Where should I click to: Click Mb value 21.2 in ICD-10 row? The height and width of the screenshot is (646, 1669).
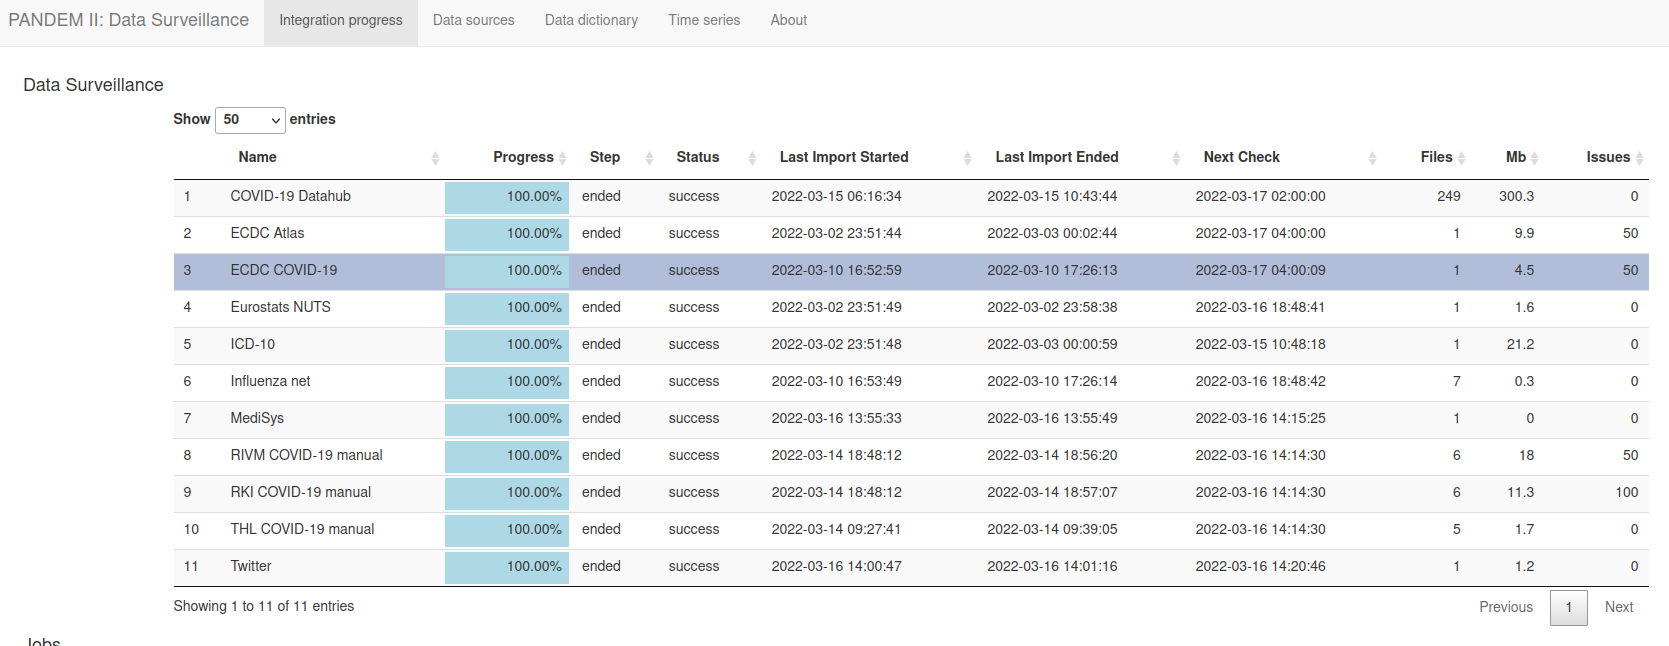pyautogui.click(x=1520, y=344)
